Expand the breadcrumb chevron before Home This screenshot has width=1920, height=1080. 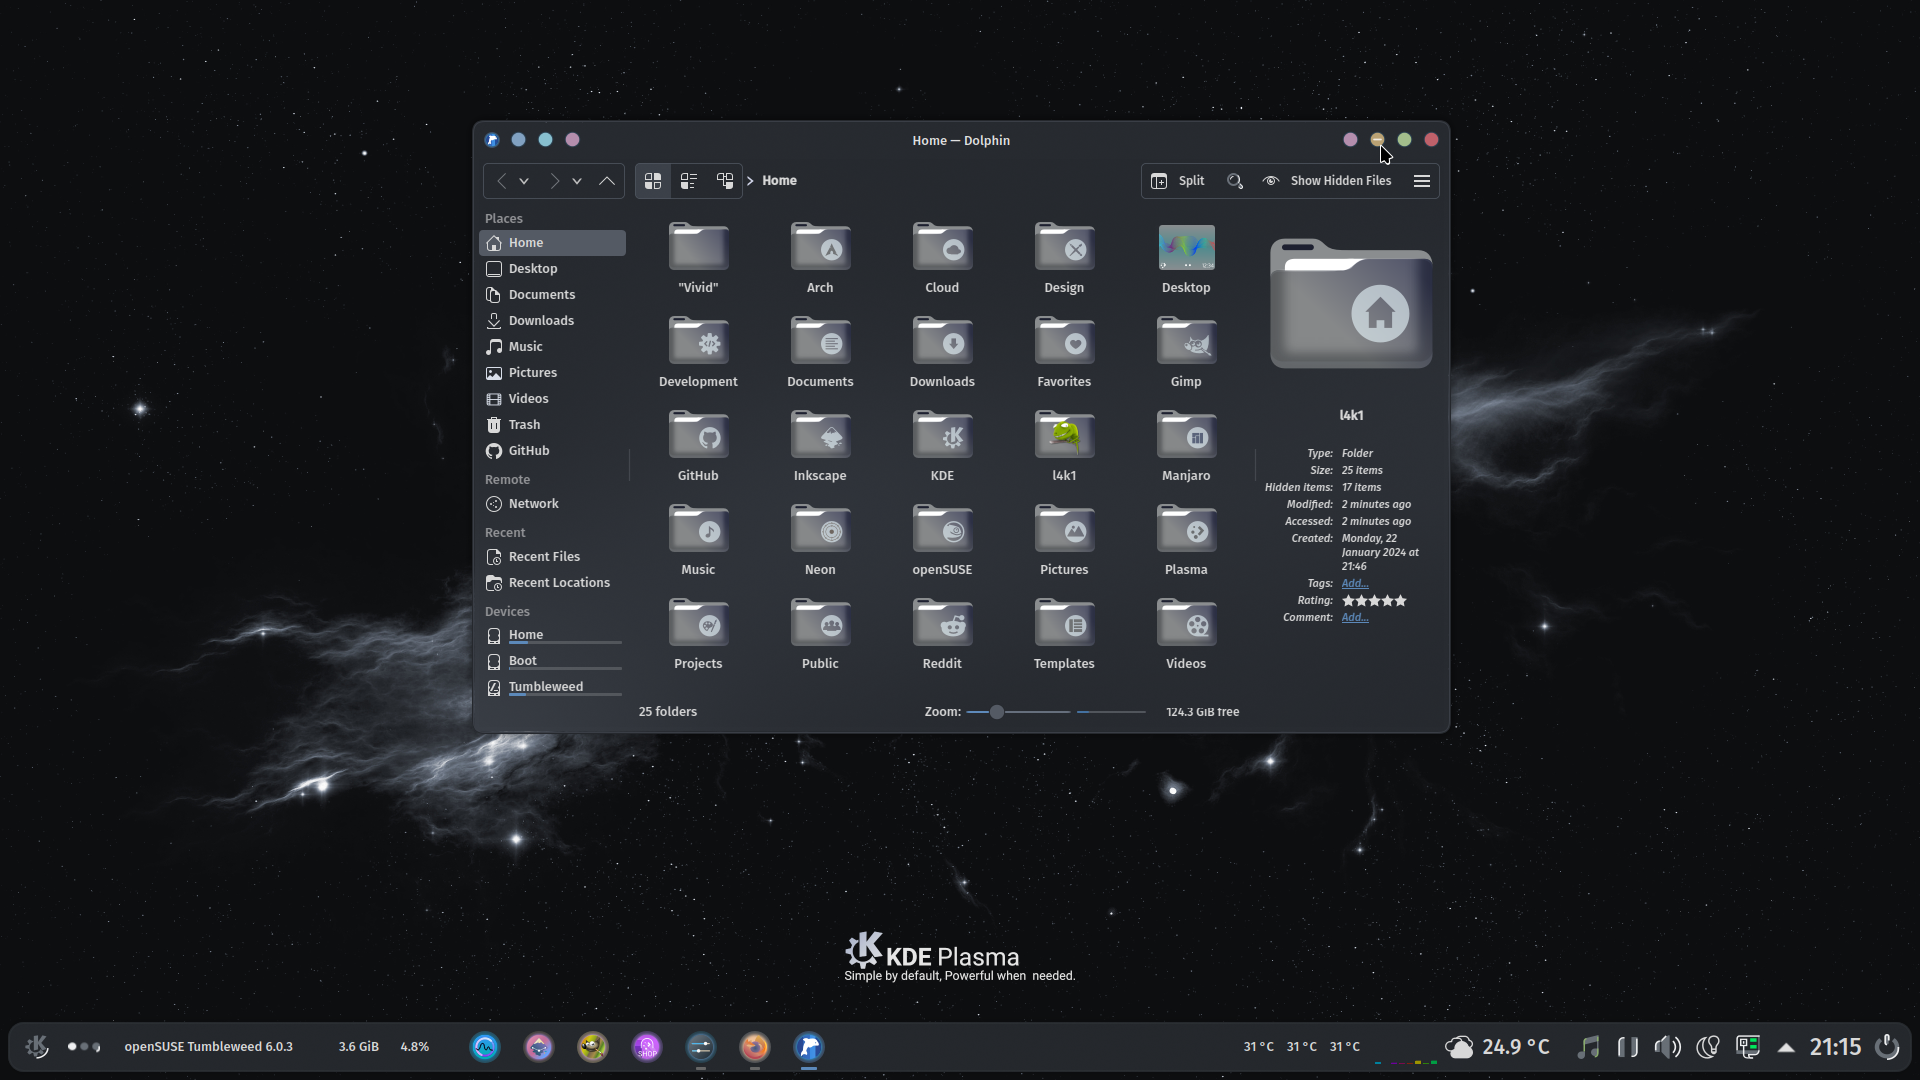(750, 181)
